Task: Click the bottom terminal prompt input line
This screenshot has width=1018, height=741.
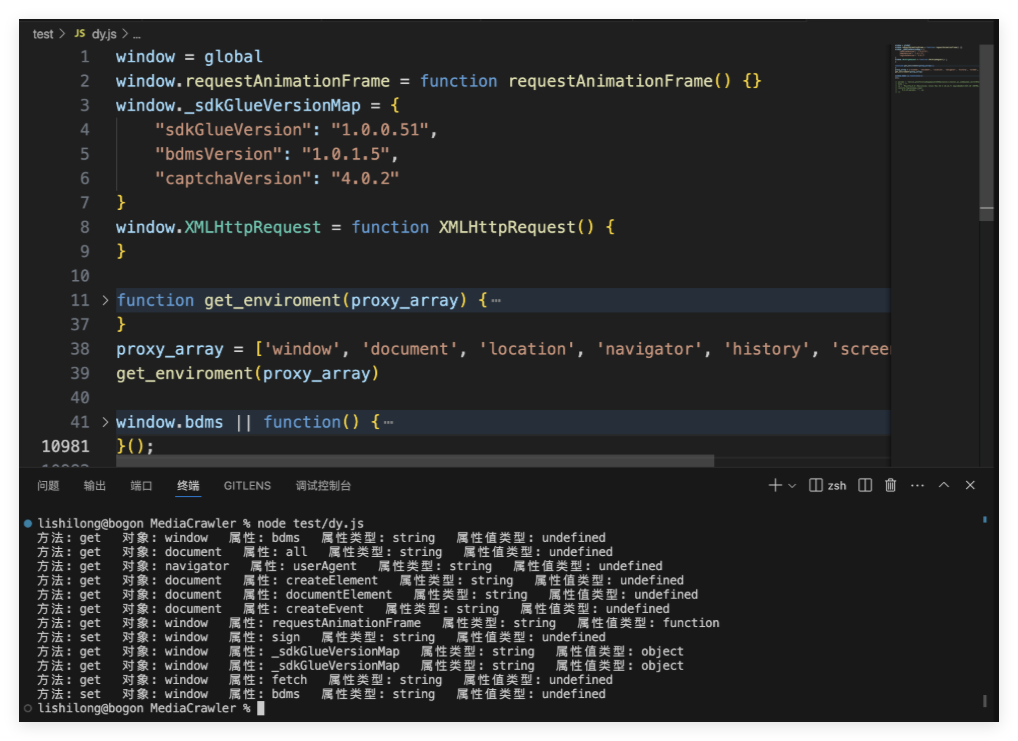Action: [x=151, y=709]
